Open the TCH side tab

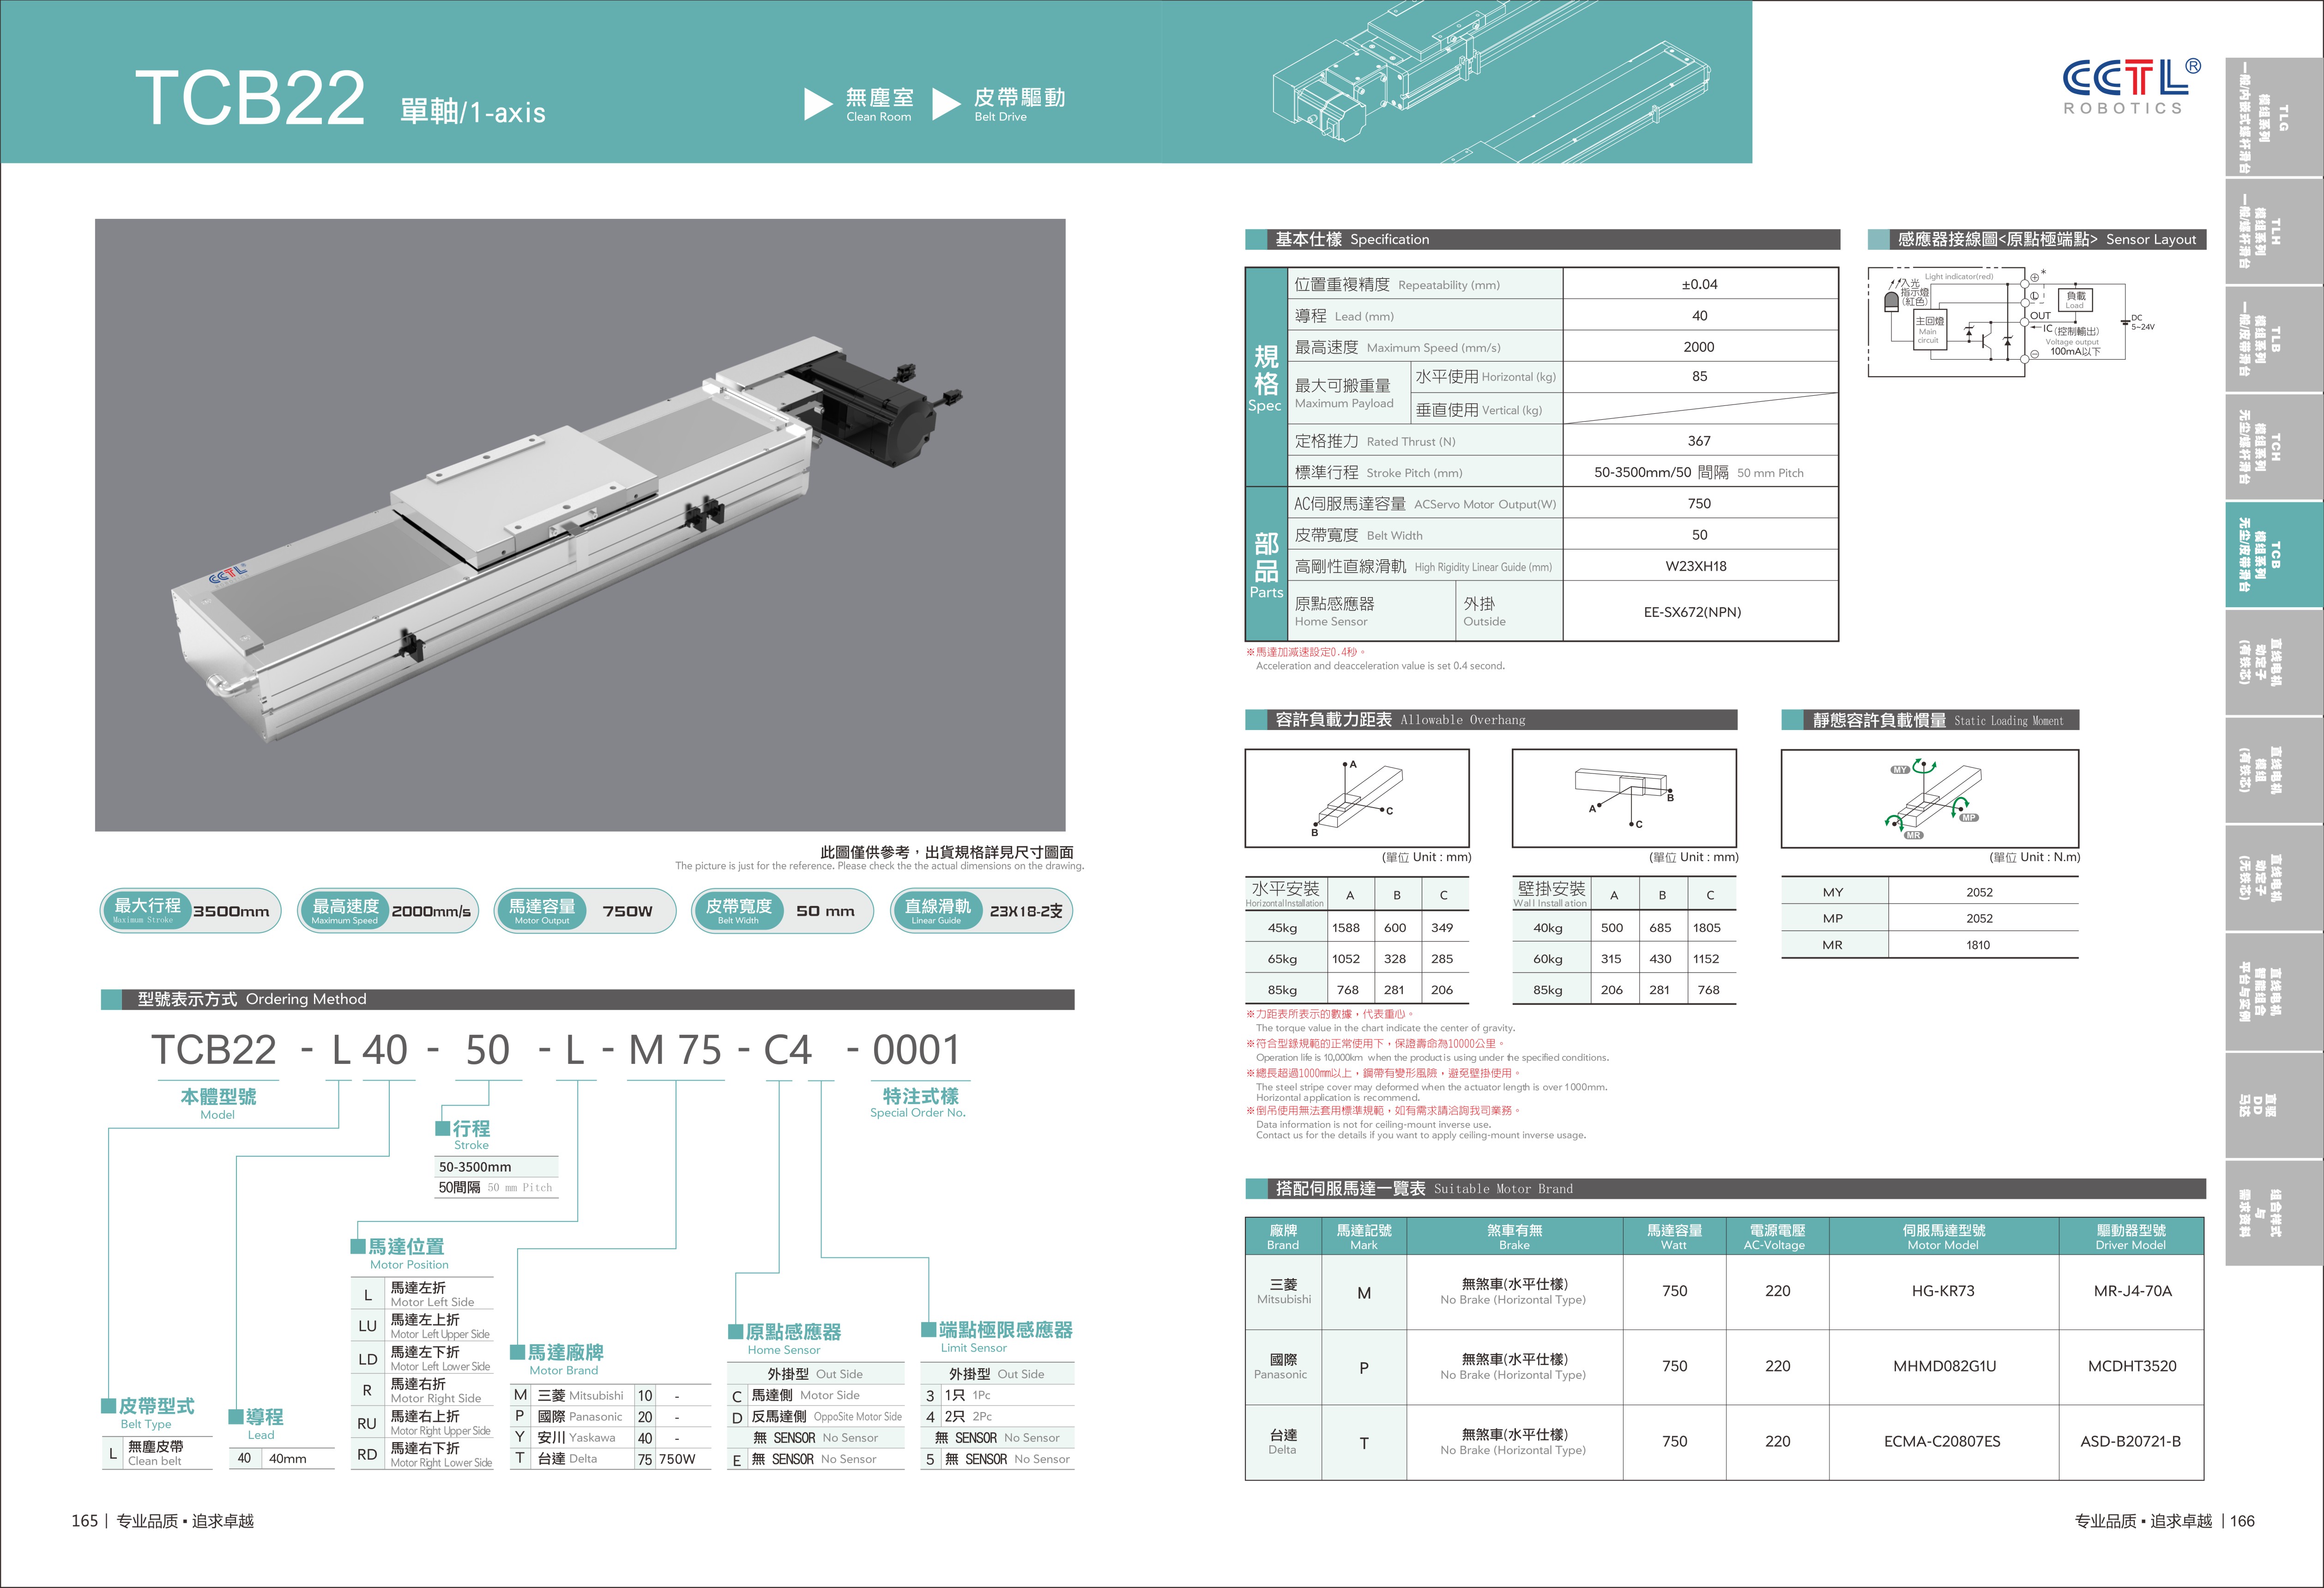pyautogui.click(x=2273, y=446)
